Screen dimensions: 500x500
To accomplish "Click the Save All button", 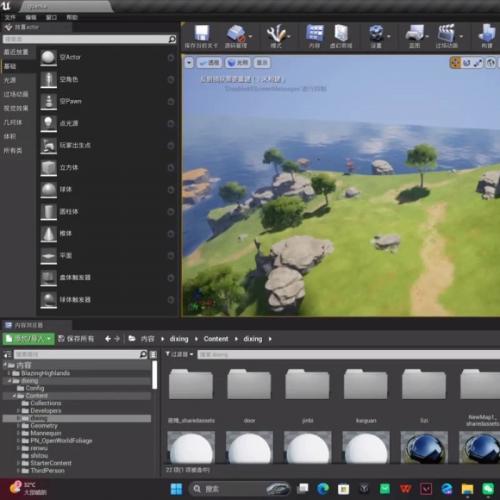I will tap(76, 339).
